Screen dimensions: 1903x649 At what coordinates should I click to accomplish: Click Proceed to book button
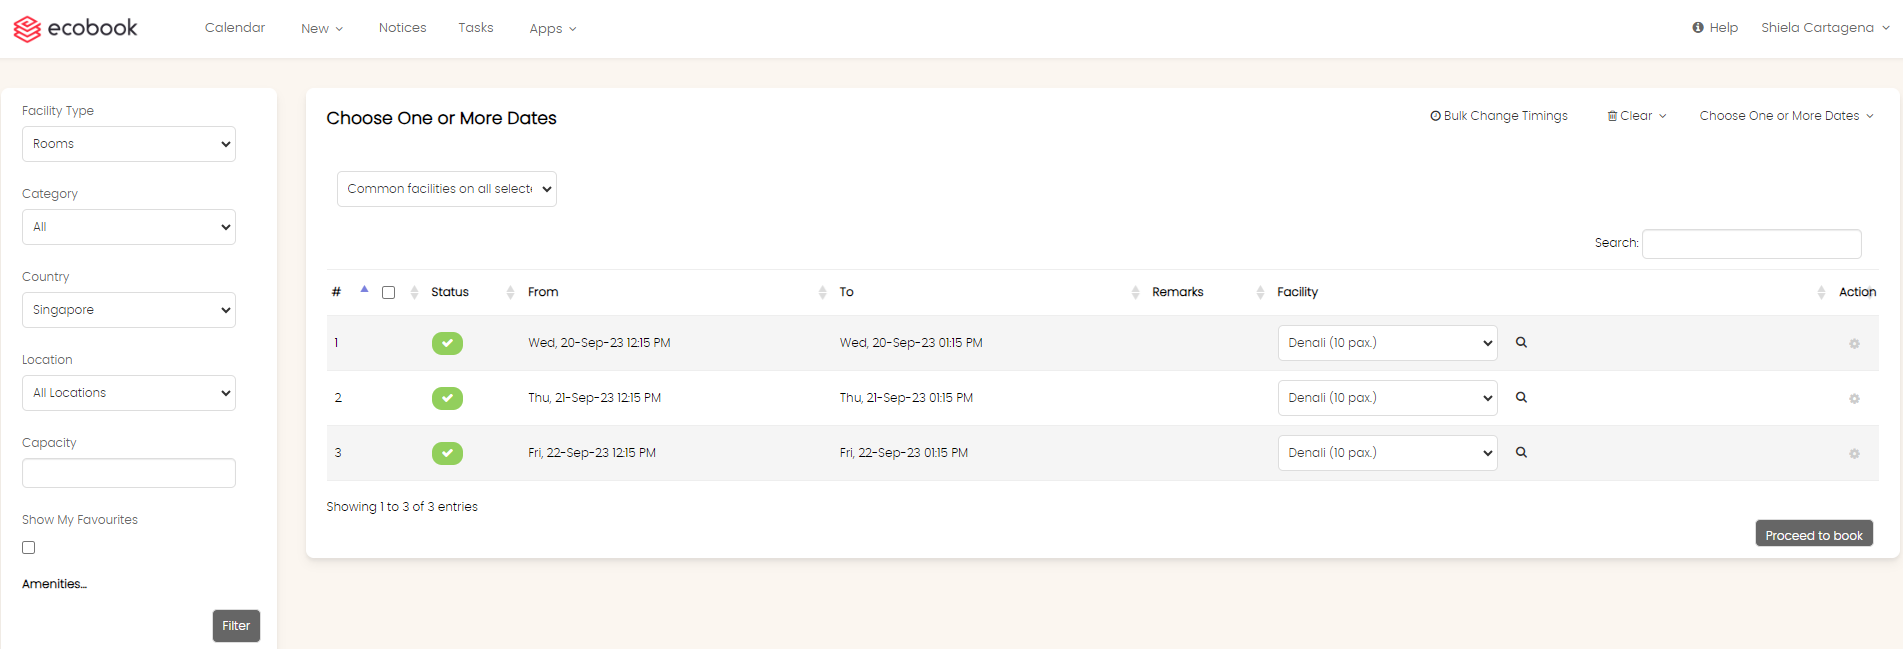[1814, 534]
